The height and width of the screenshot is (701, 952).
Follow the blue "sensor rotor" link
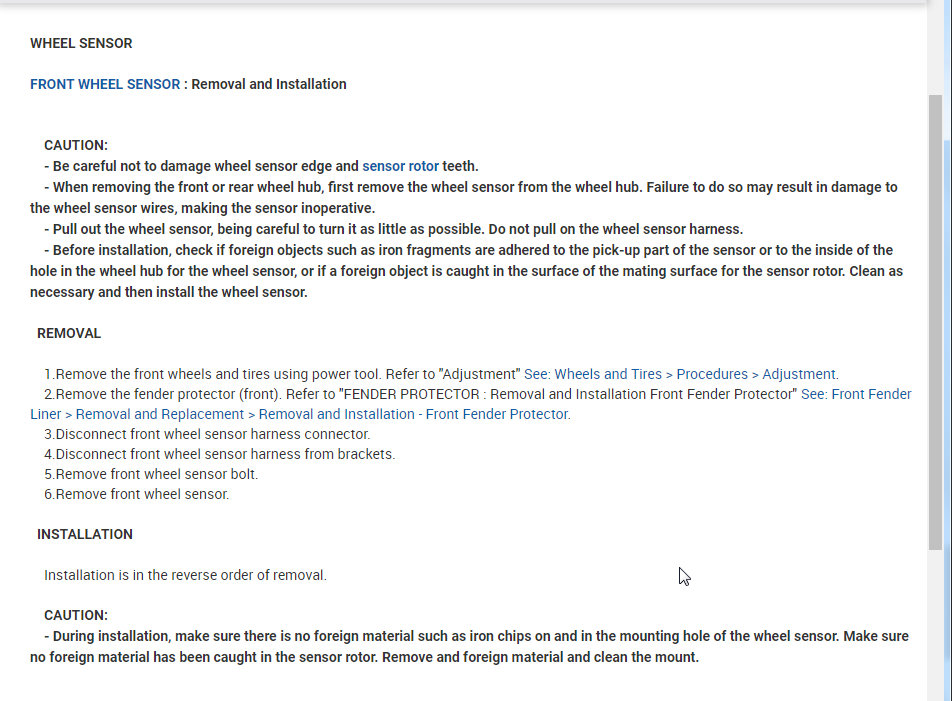click(400, 166)
